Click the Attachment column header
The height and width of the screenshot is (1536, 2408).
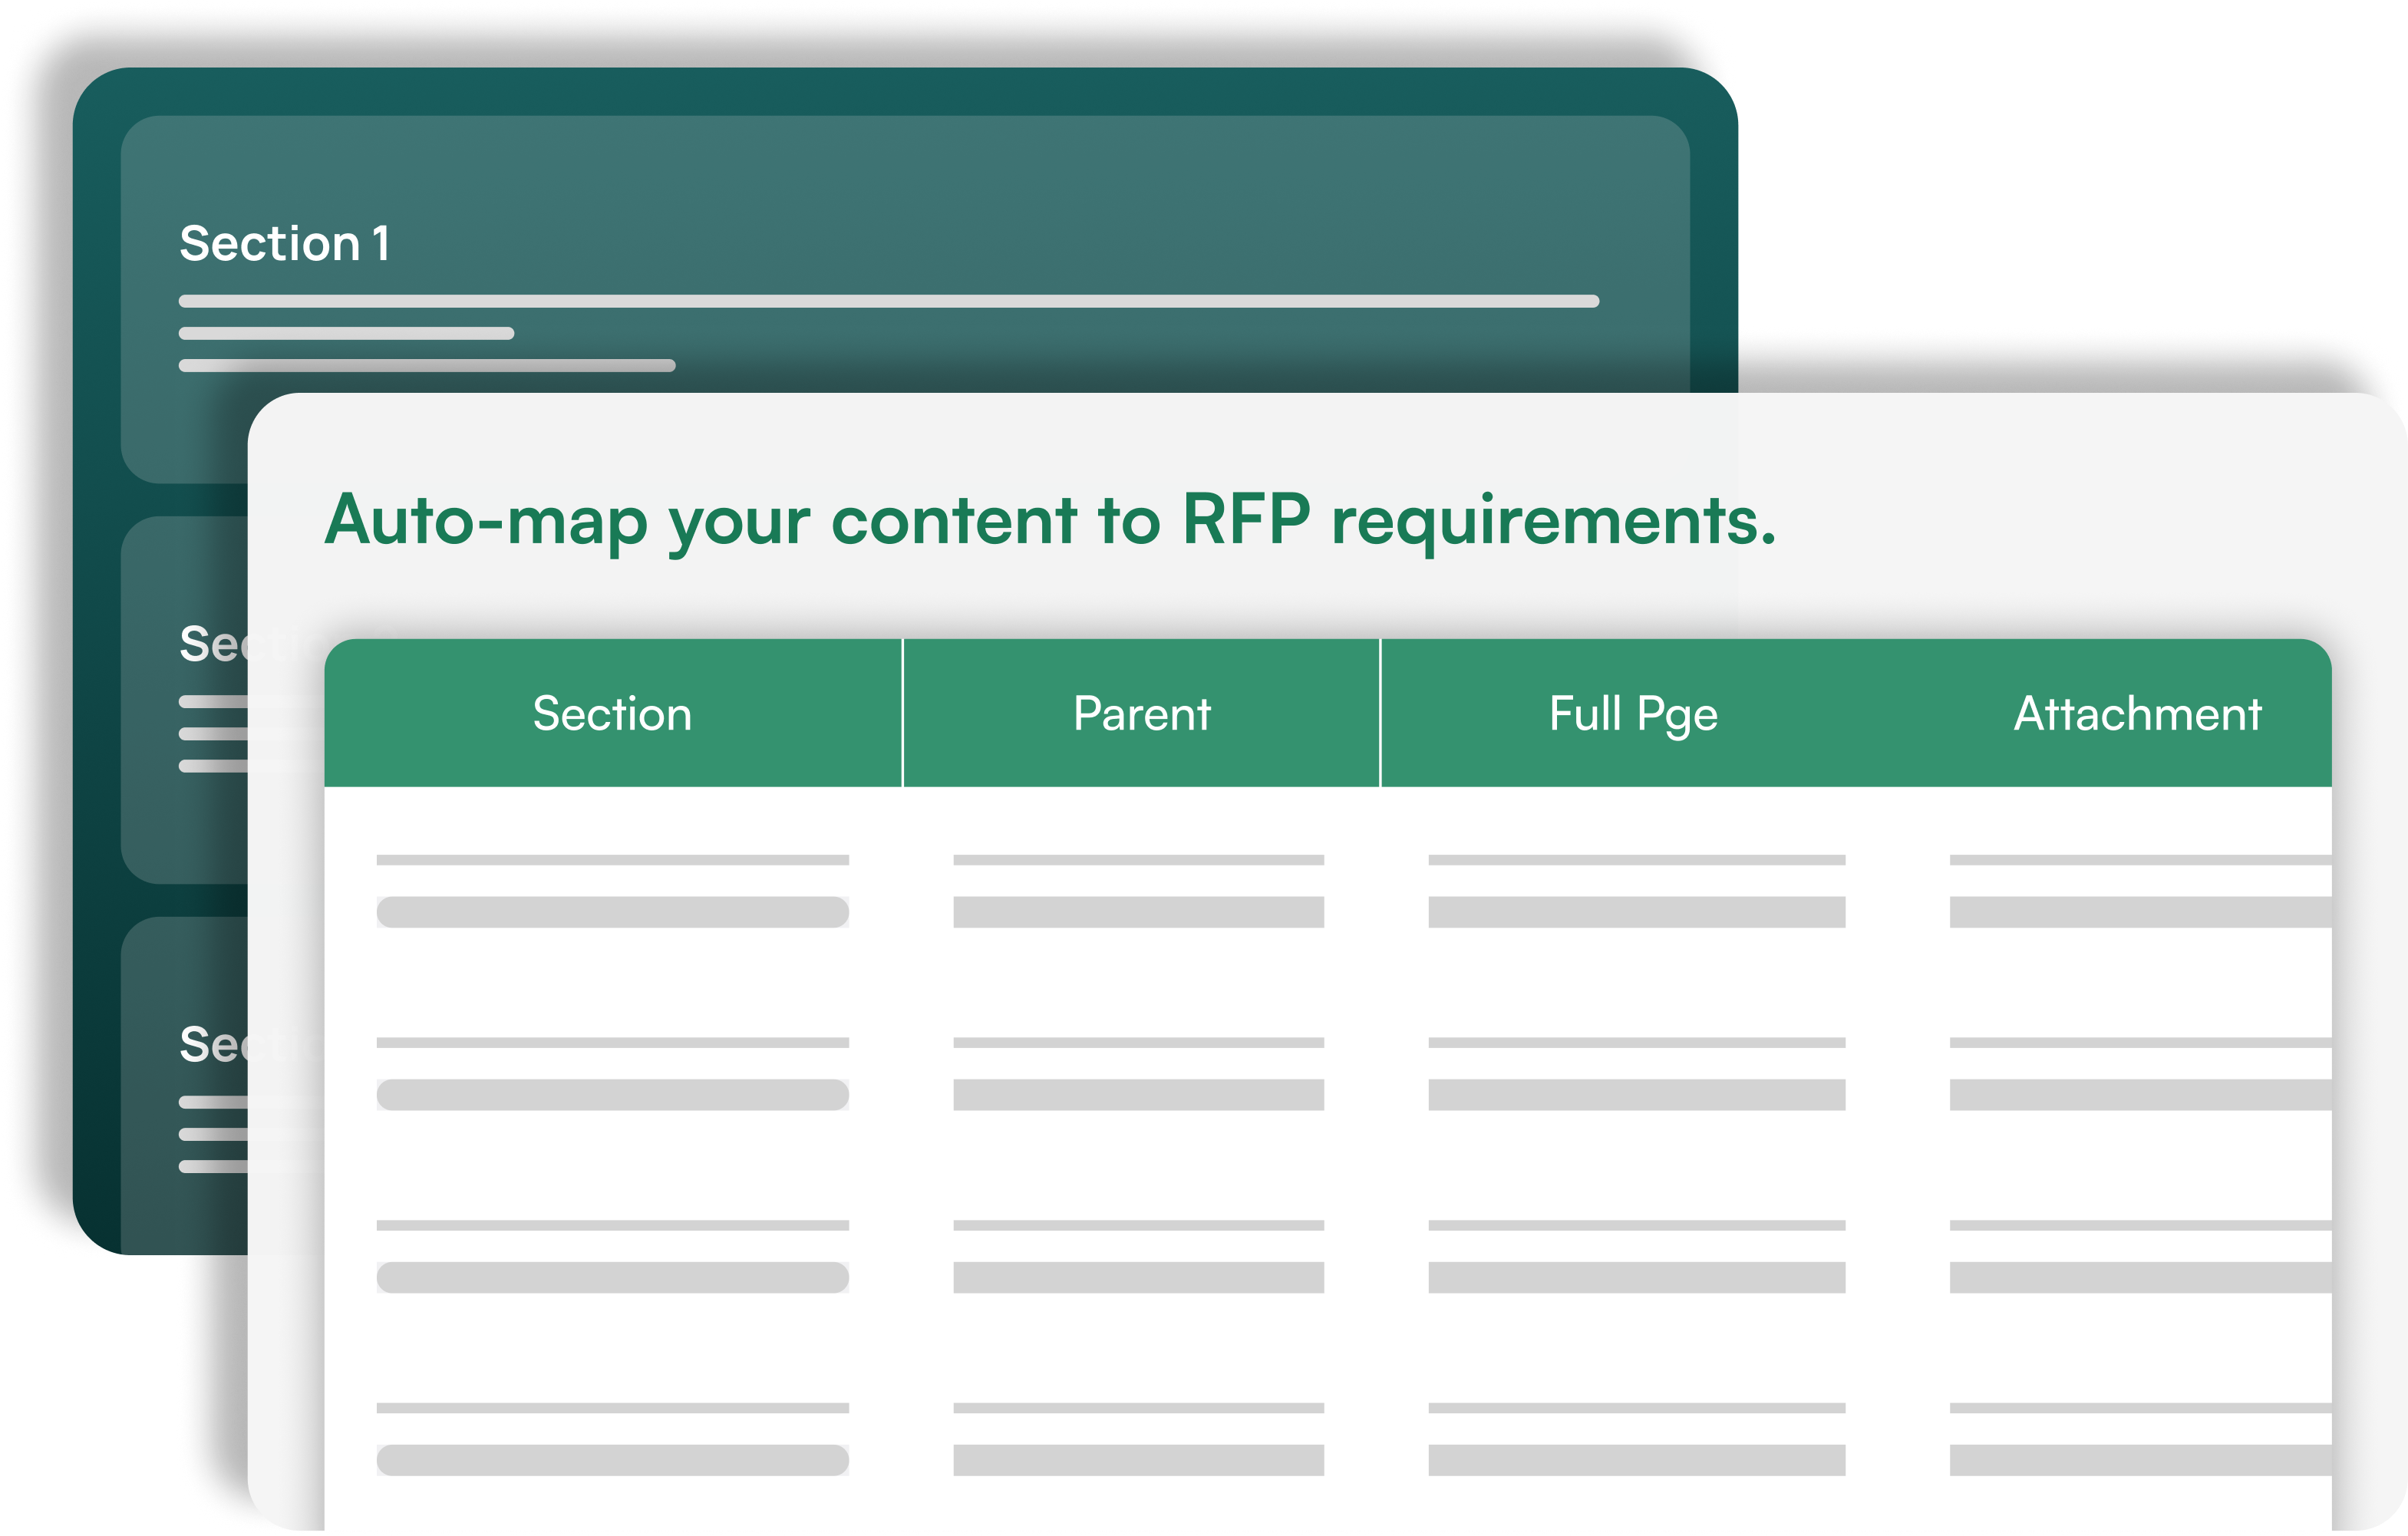pos(2137,714)
